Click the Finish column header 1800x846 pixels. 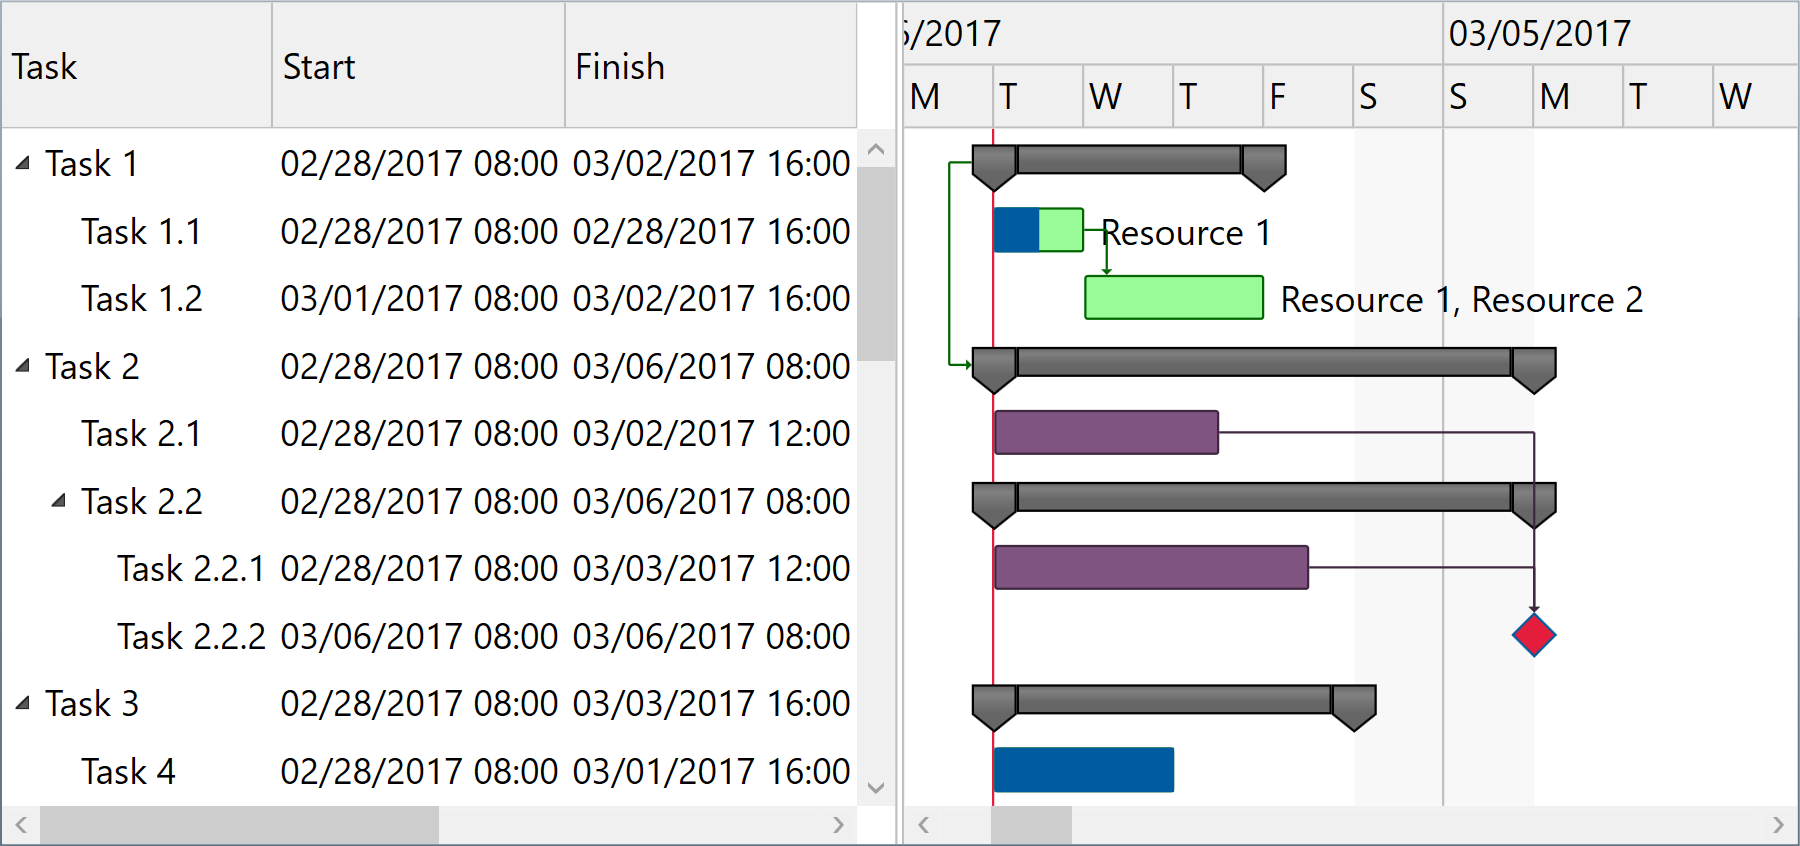pos(710,66)
